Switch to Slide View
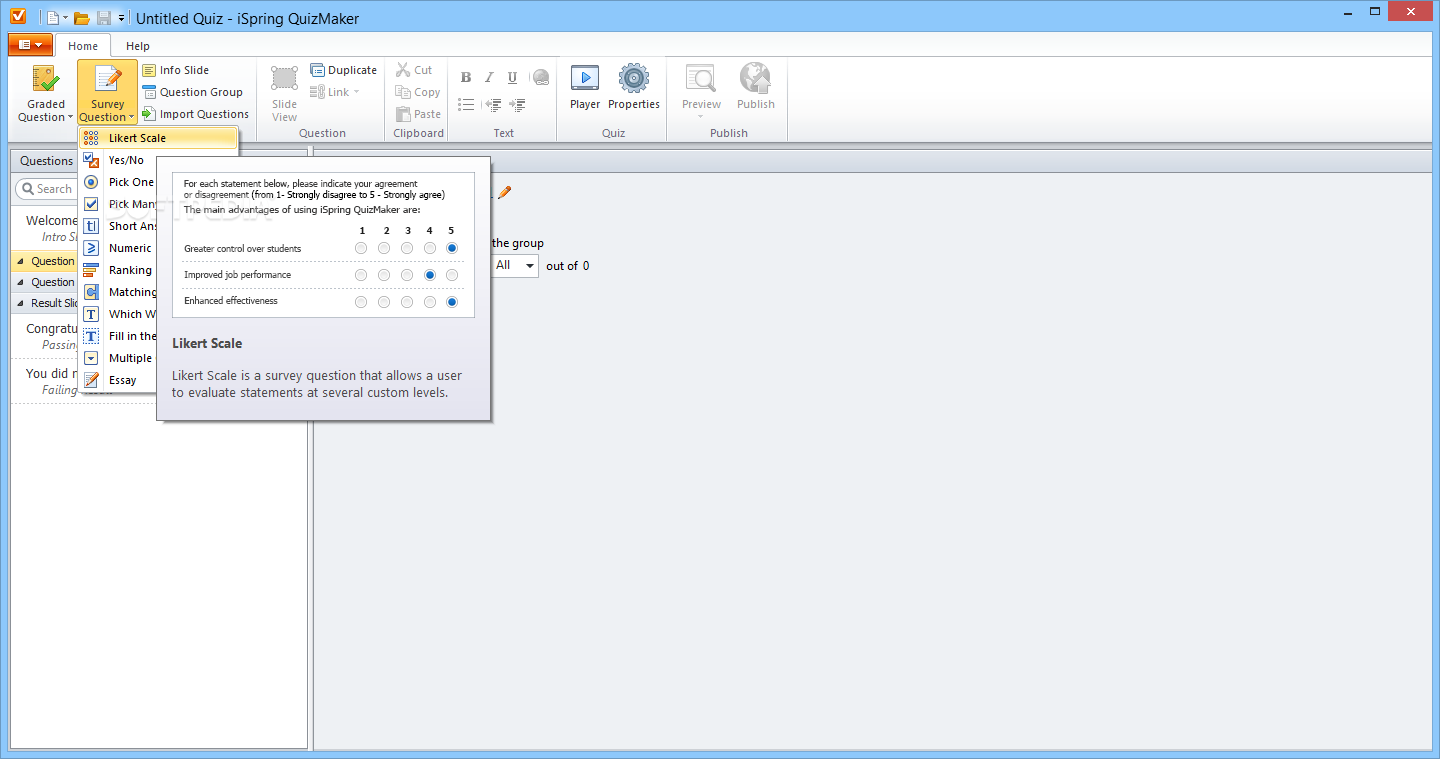 click(284, 93)
